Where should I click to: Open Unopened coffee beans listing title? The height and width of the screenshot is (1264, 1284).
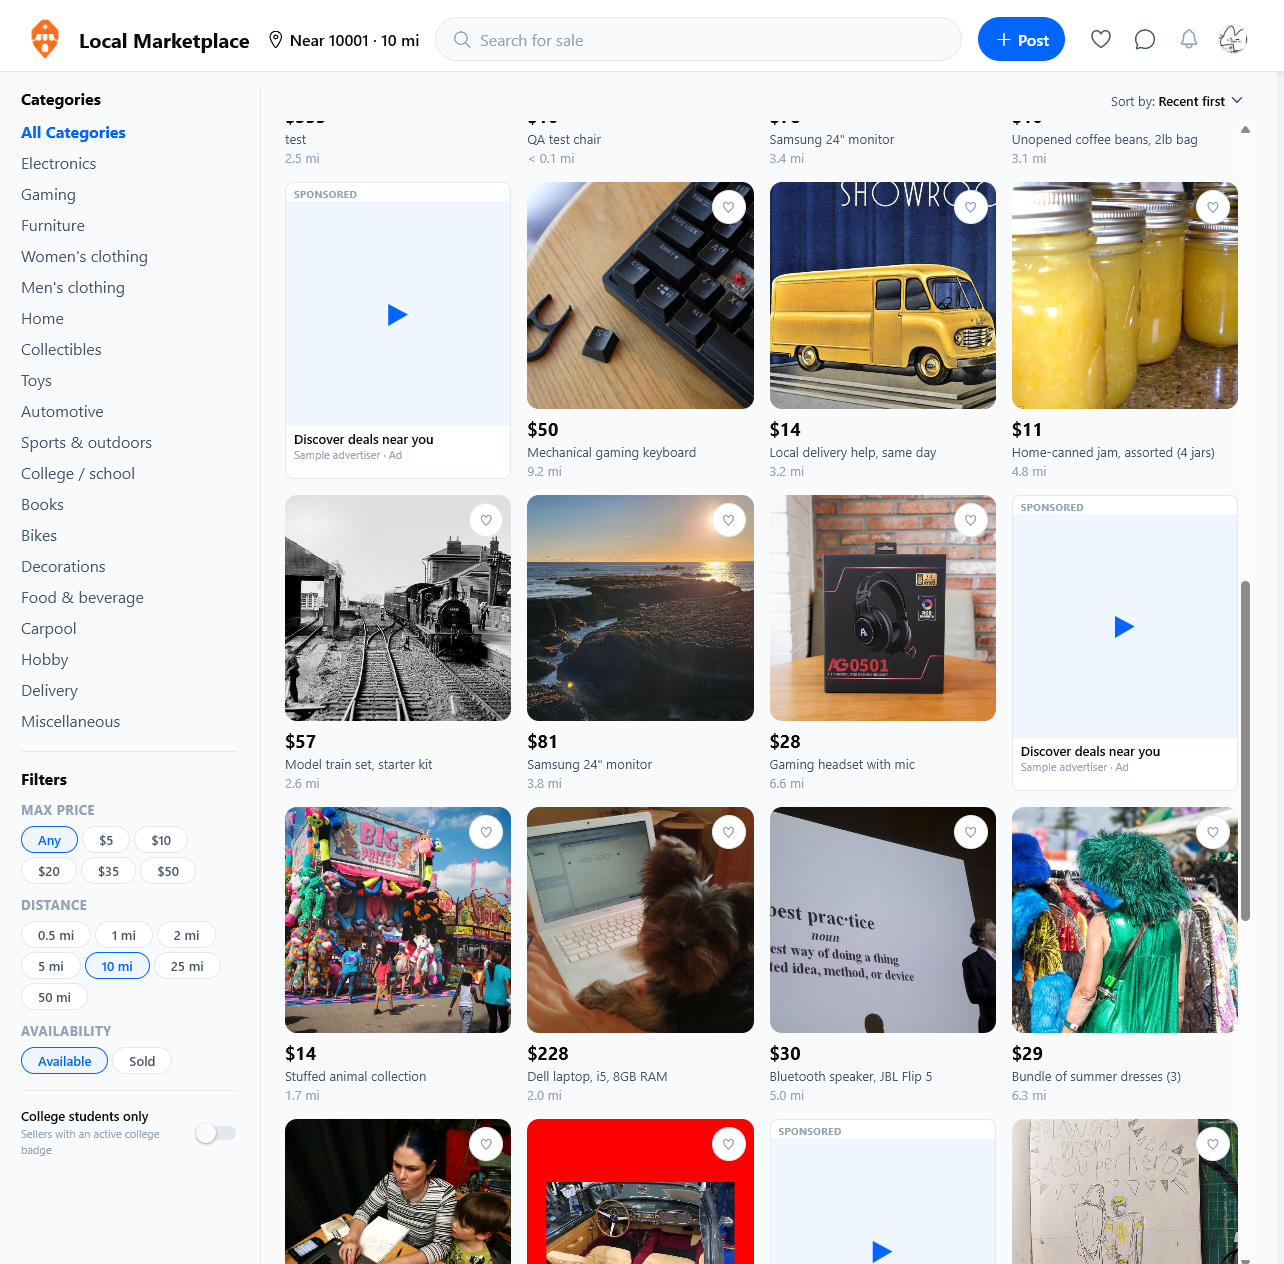click(1104, 139)
